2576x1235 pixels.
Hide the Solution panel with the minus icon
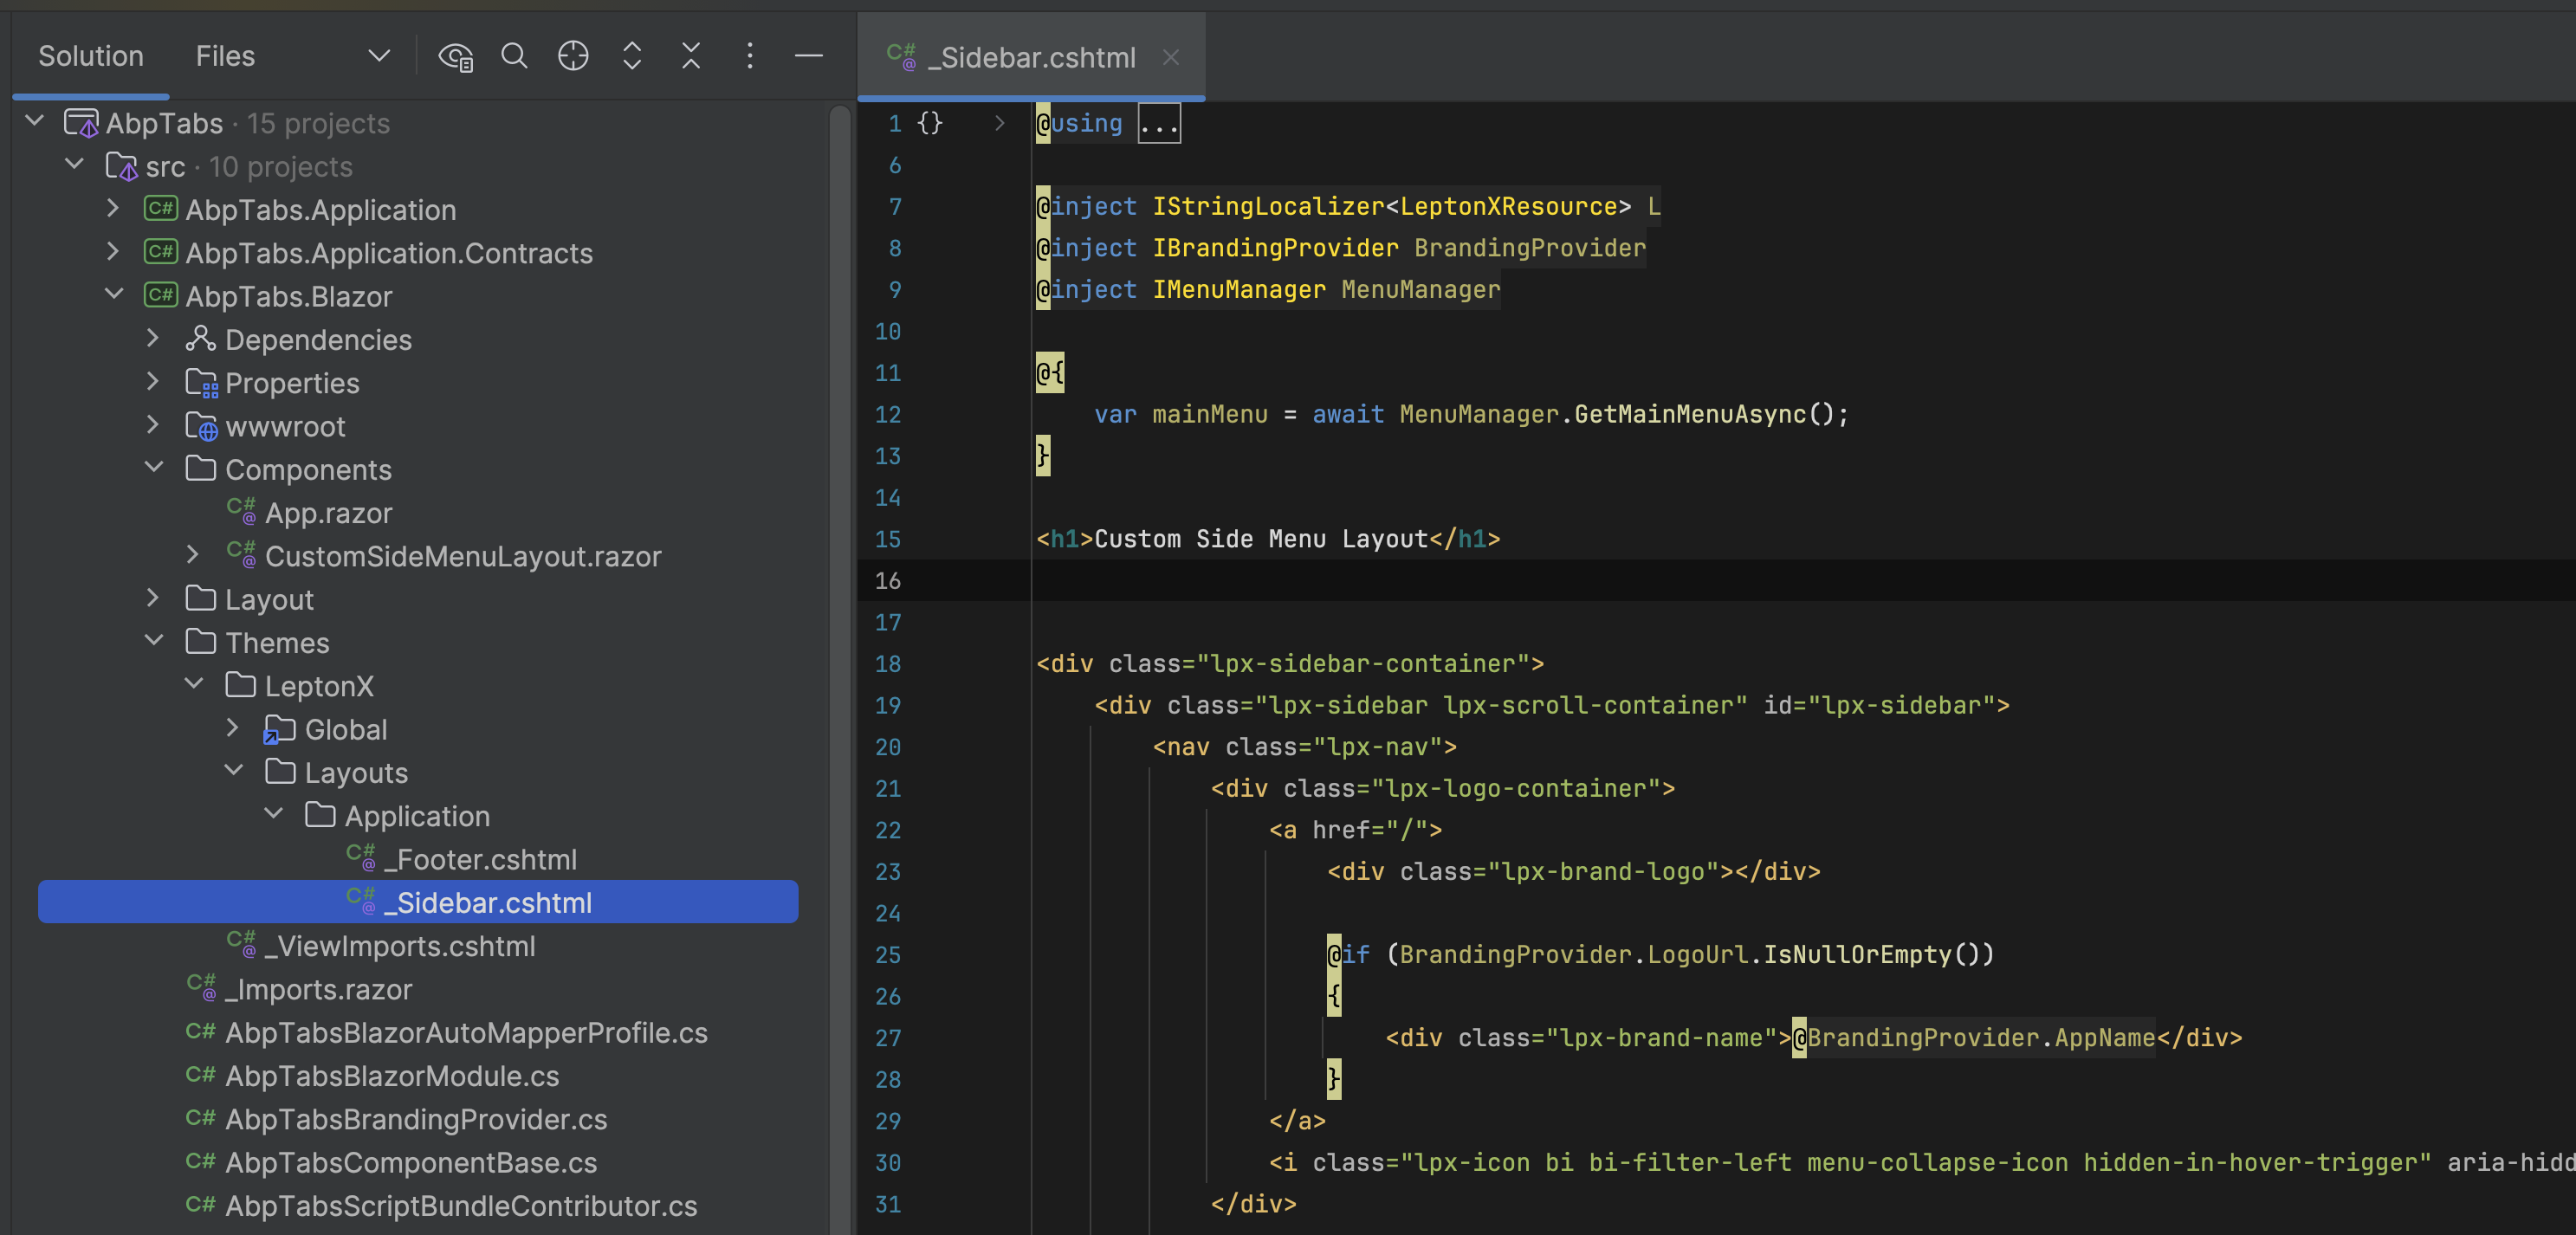point(808,56)
